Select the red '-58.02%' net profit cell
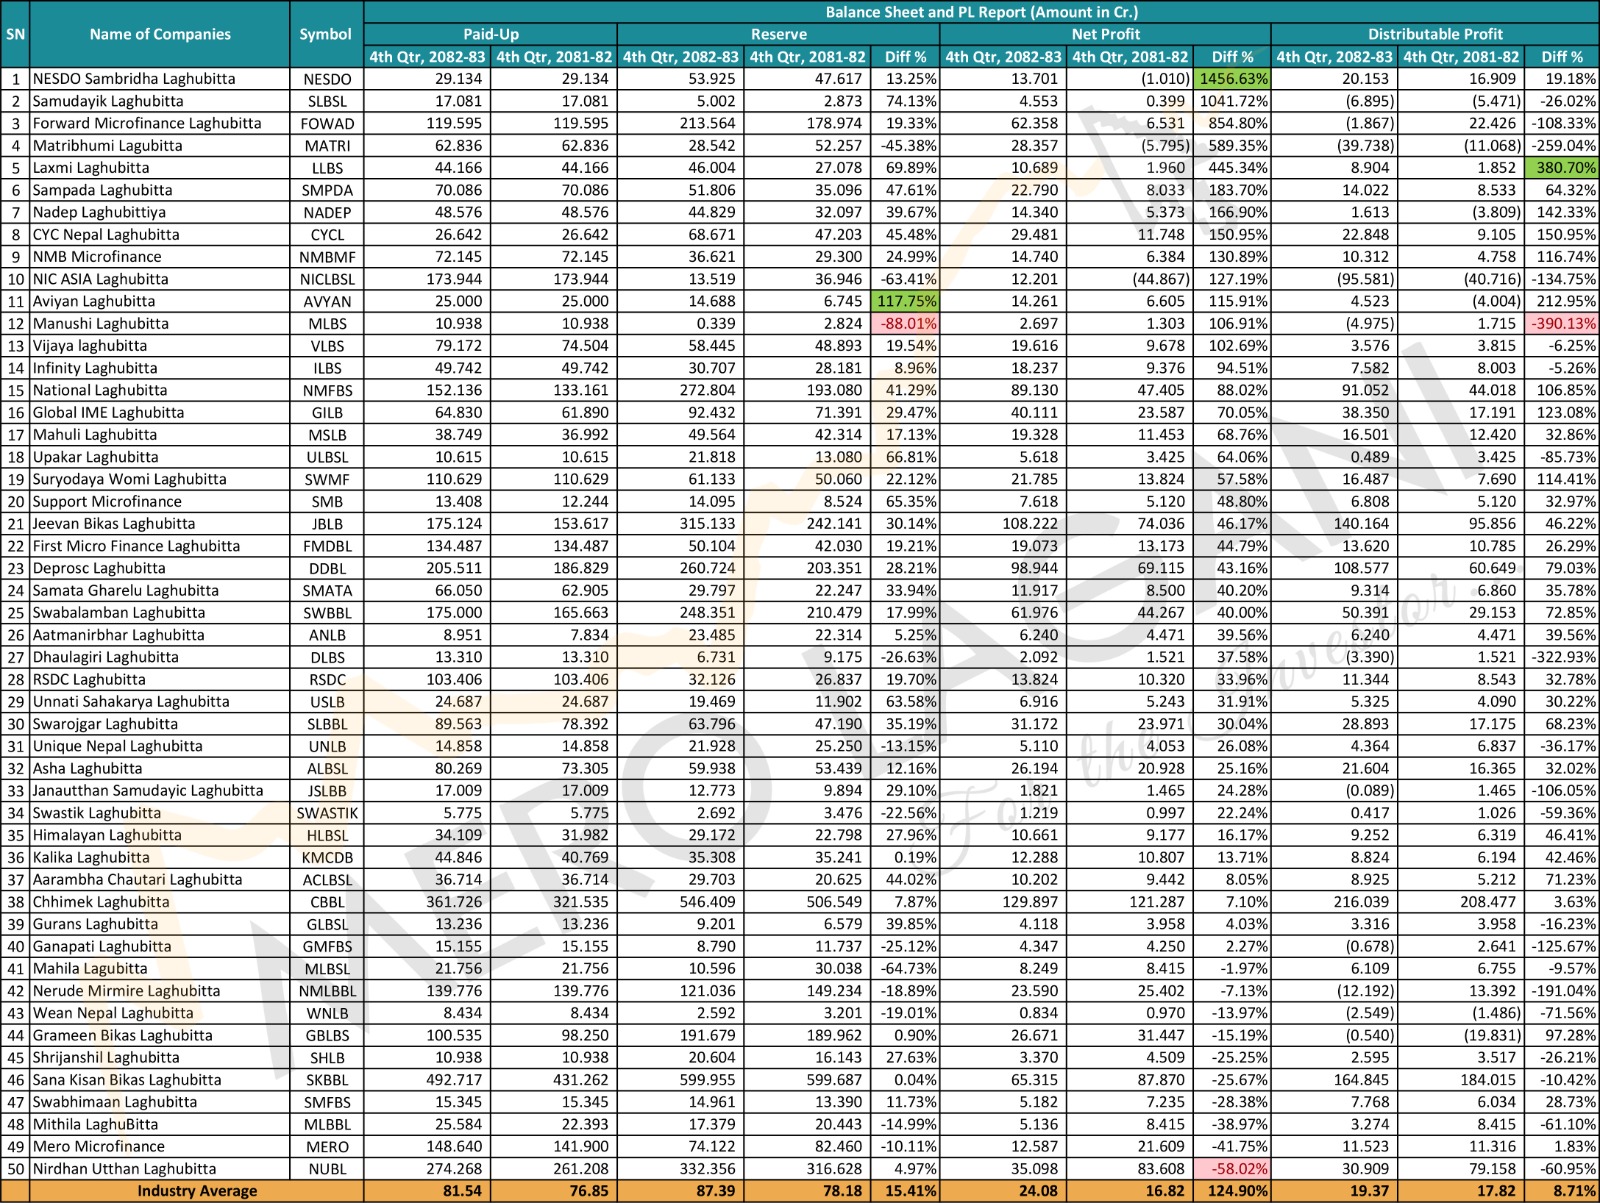The height and width of the screenshot is (1203, 1600). click(1232, 1168)
